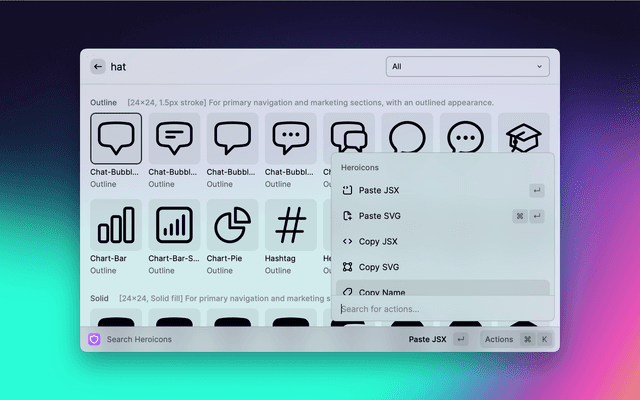
Task: Choose Paste JSX from the action menu
Action: click(x=379, y=190)
